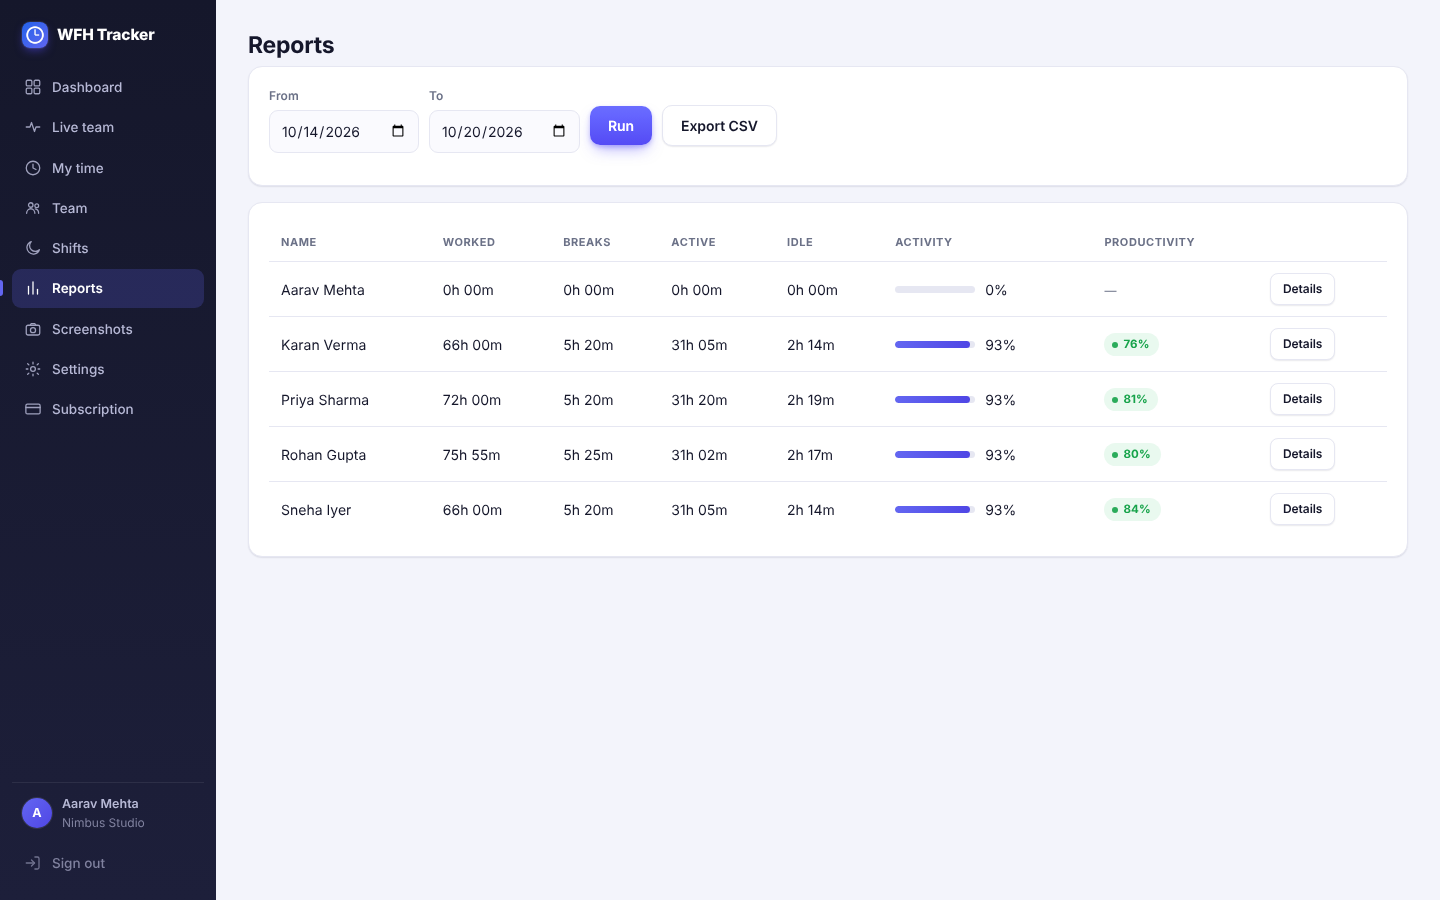Open the Subscription page
The image size is (1440, 900).
(108, 409)
